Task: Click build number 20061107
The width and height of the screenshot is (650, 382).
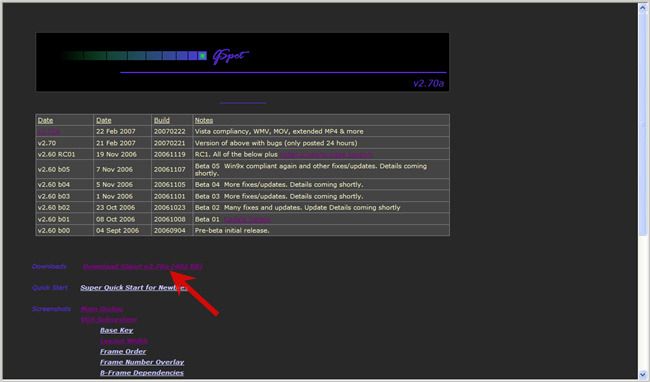Action: (170, 169)
